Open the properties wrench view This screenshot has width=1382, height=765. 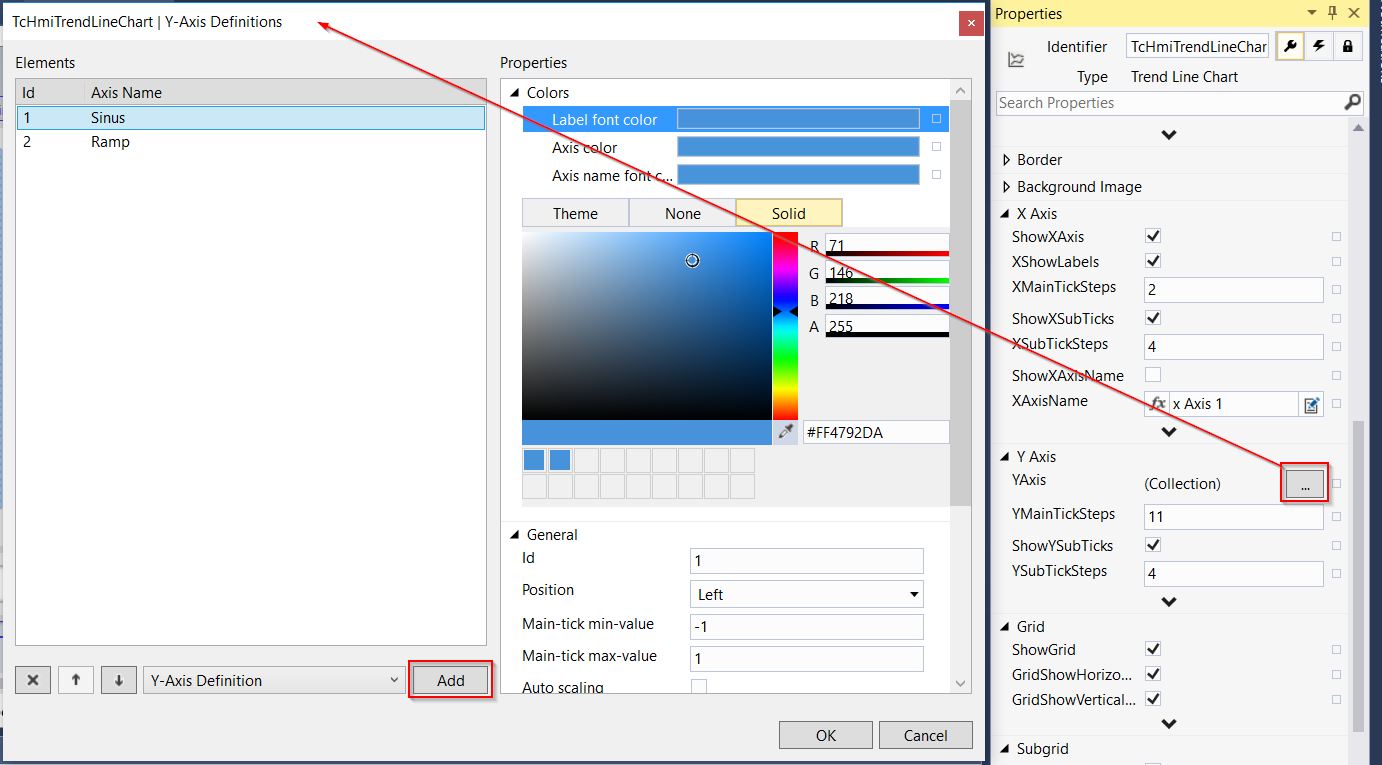point(1290,46)
